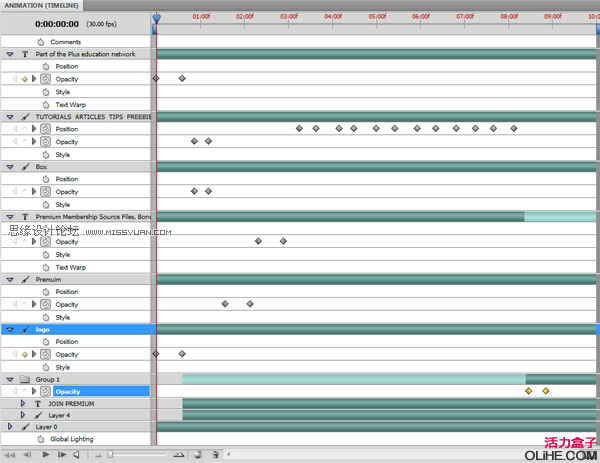600x463 pixels.
Task: Select the Animation (Timeline) panel tab
Action: pyautogui.click(x=41, y=5)
